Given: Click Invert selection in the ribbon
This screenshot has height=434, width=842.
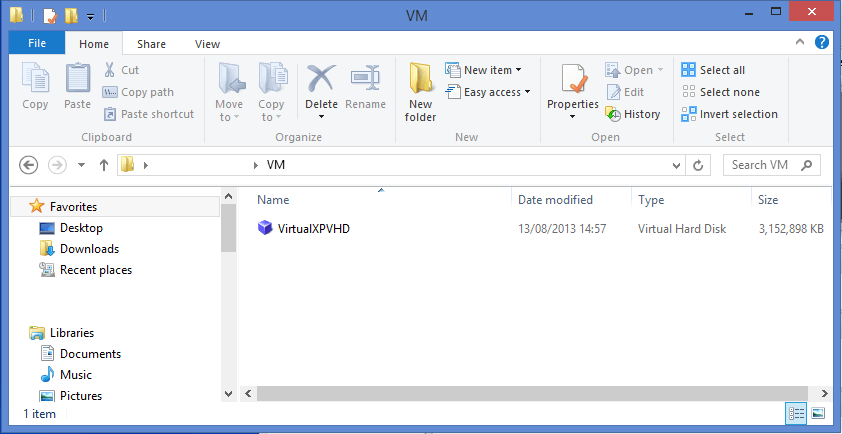Looking at the screenshot, I should pyautogui.click(x=729, y=114).
